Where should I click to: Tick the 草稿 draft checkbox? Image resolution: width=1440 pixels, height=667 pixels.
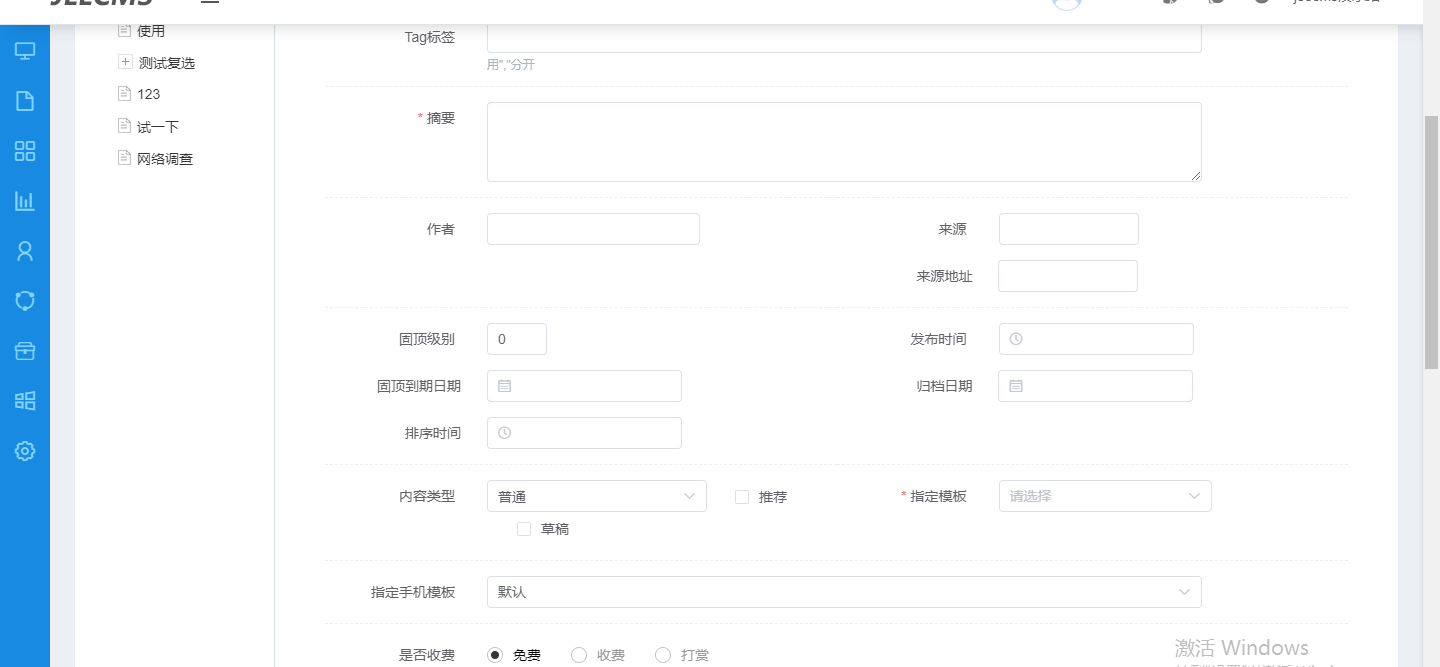(x=524, y=529)
